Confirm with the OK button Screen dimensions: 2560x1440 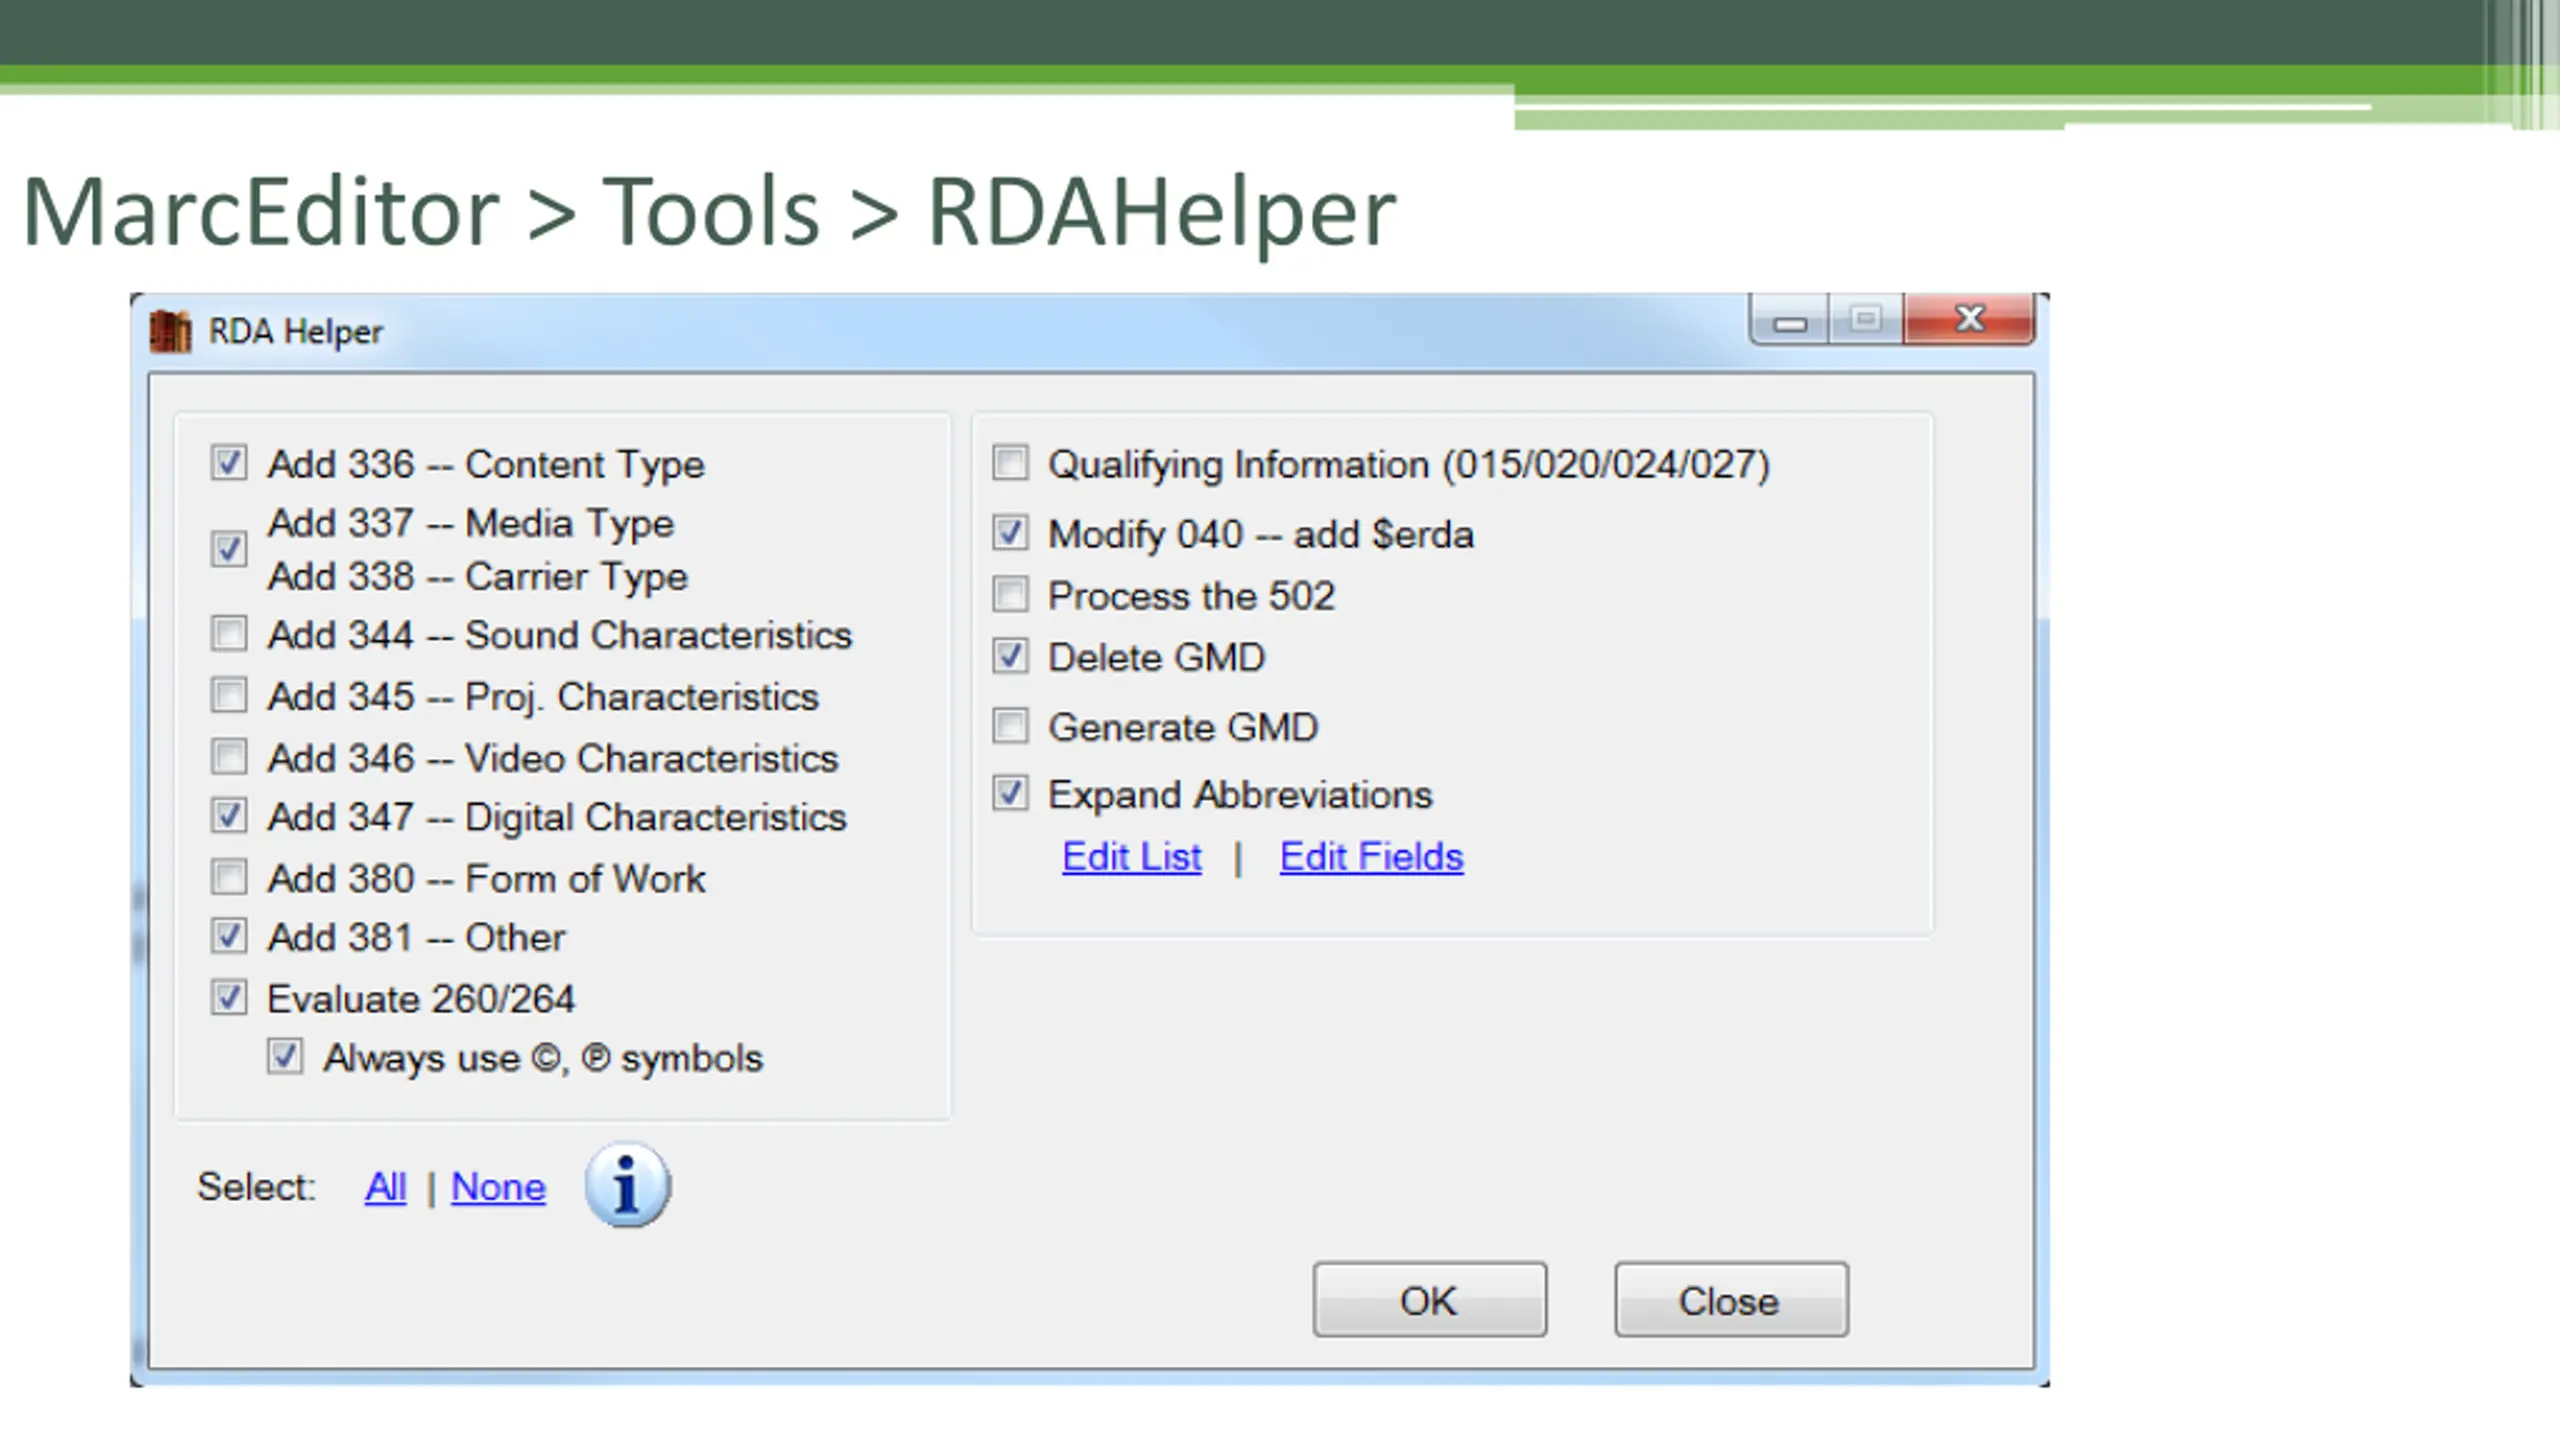tap(1430, 1300)
